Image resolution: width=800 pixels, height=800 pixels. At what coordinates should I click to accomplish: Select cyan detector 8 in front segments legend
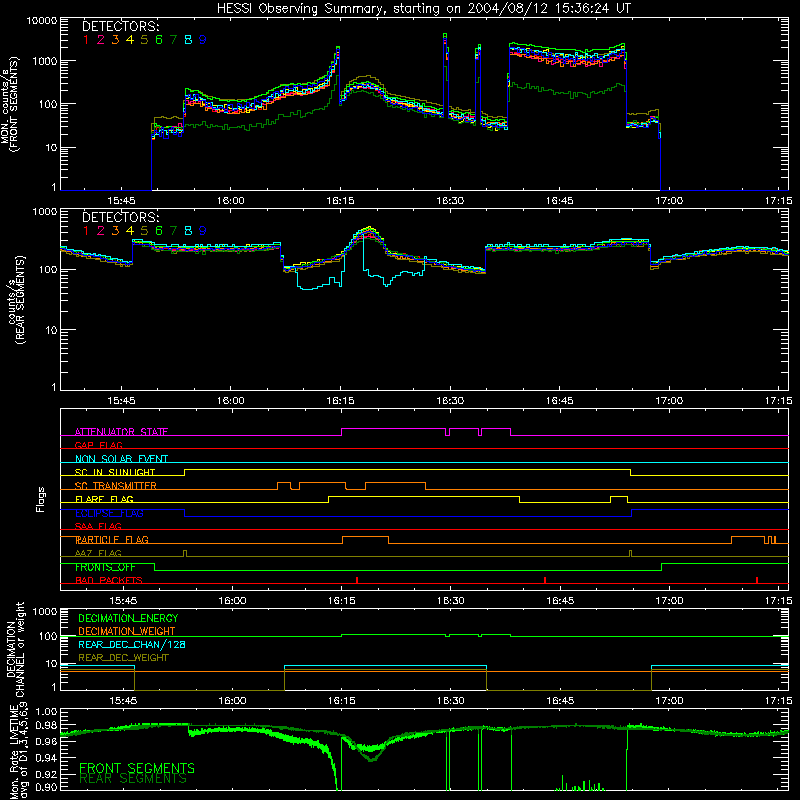click(188, 40)
